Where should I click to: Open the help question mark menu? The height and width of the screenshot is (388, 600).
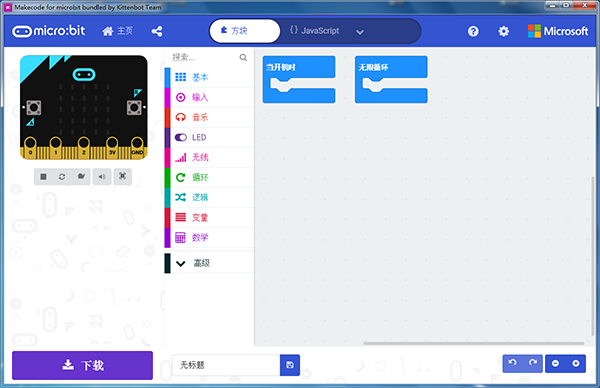tap(473, 31)
